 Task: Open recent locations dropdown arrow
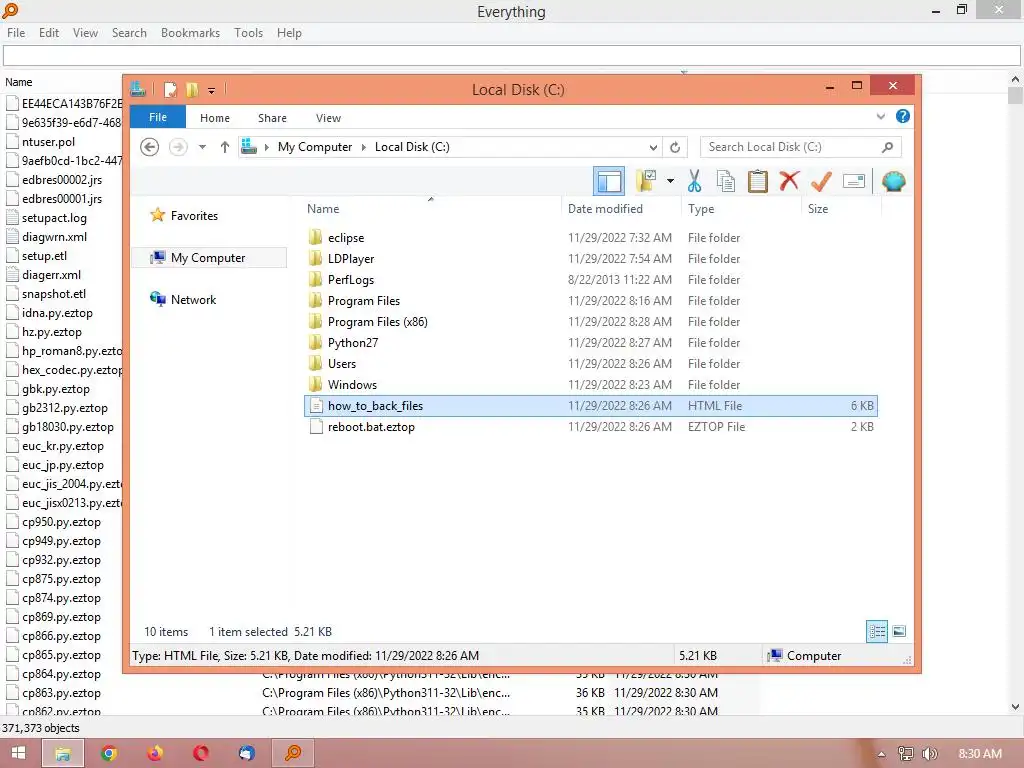pyautogui.click(x=202, y=147)
